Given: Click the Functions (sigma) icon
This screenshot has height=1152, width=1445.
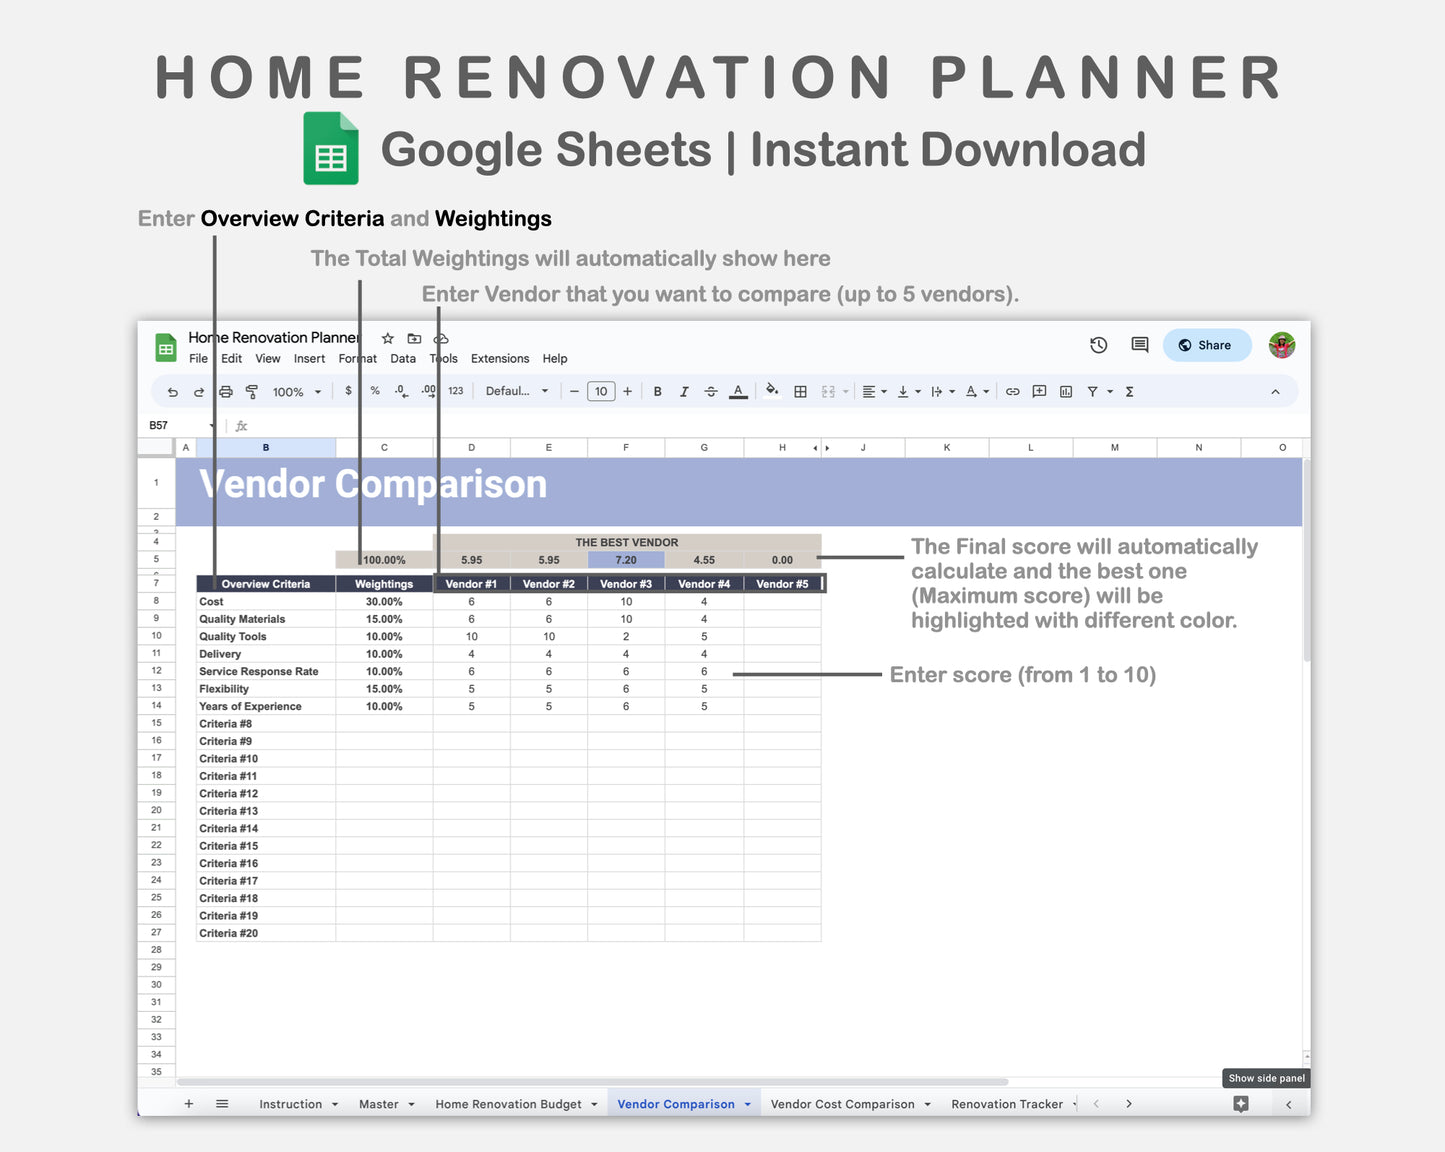Looking at the screenshot, I should [1128, 391].
